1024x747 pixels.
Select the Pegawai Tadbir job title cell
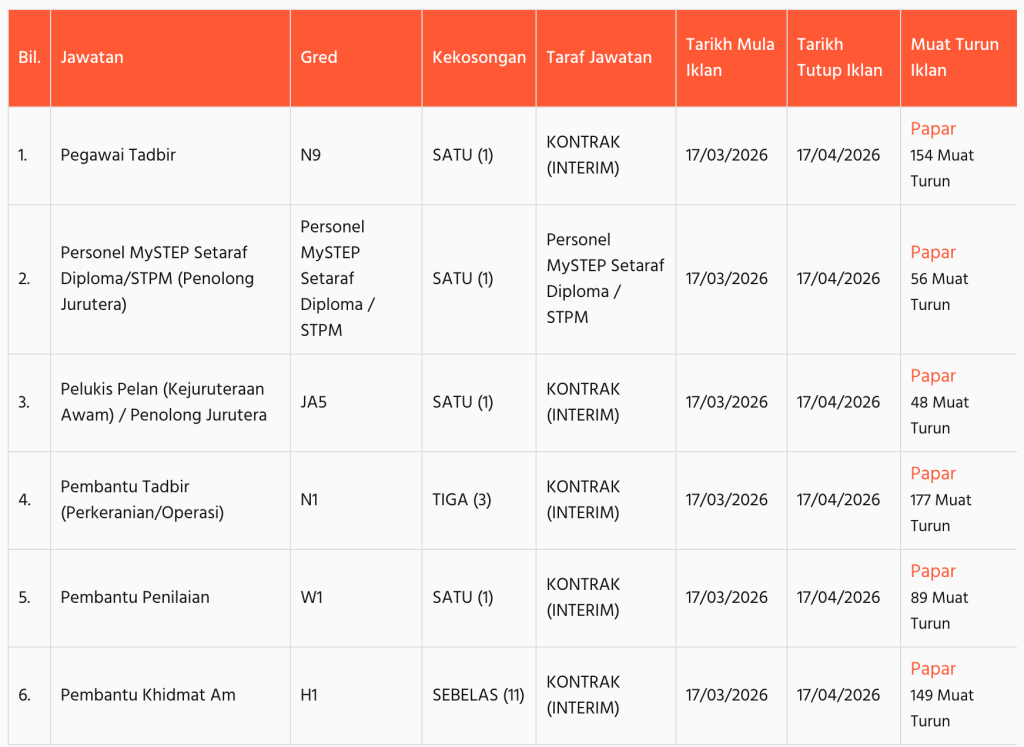pos(118,155)
